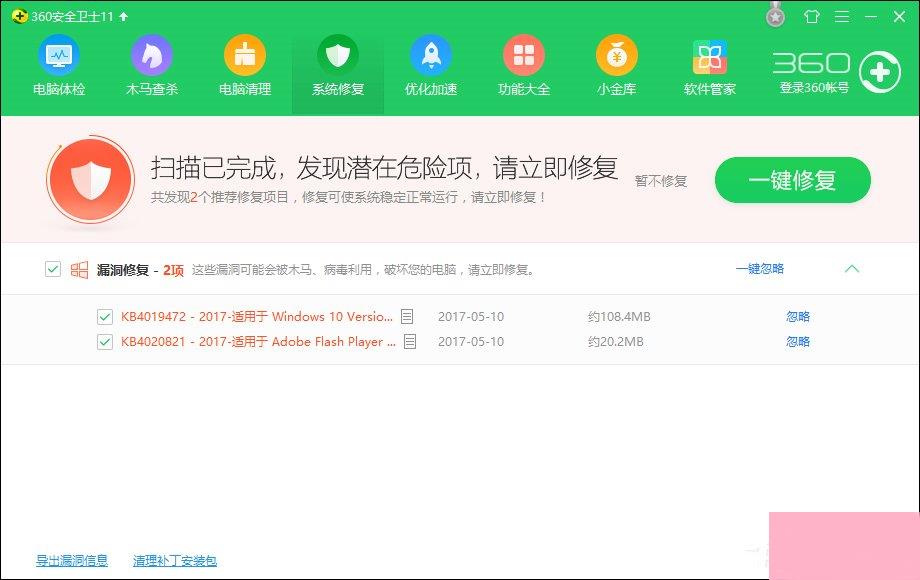The image size is (920, 580).
Task: Click the 360 account plus icon
Action: [880, 72]
